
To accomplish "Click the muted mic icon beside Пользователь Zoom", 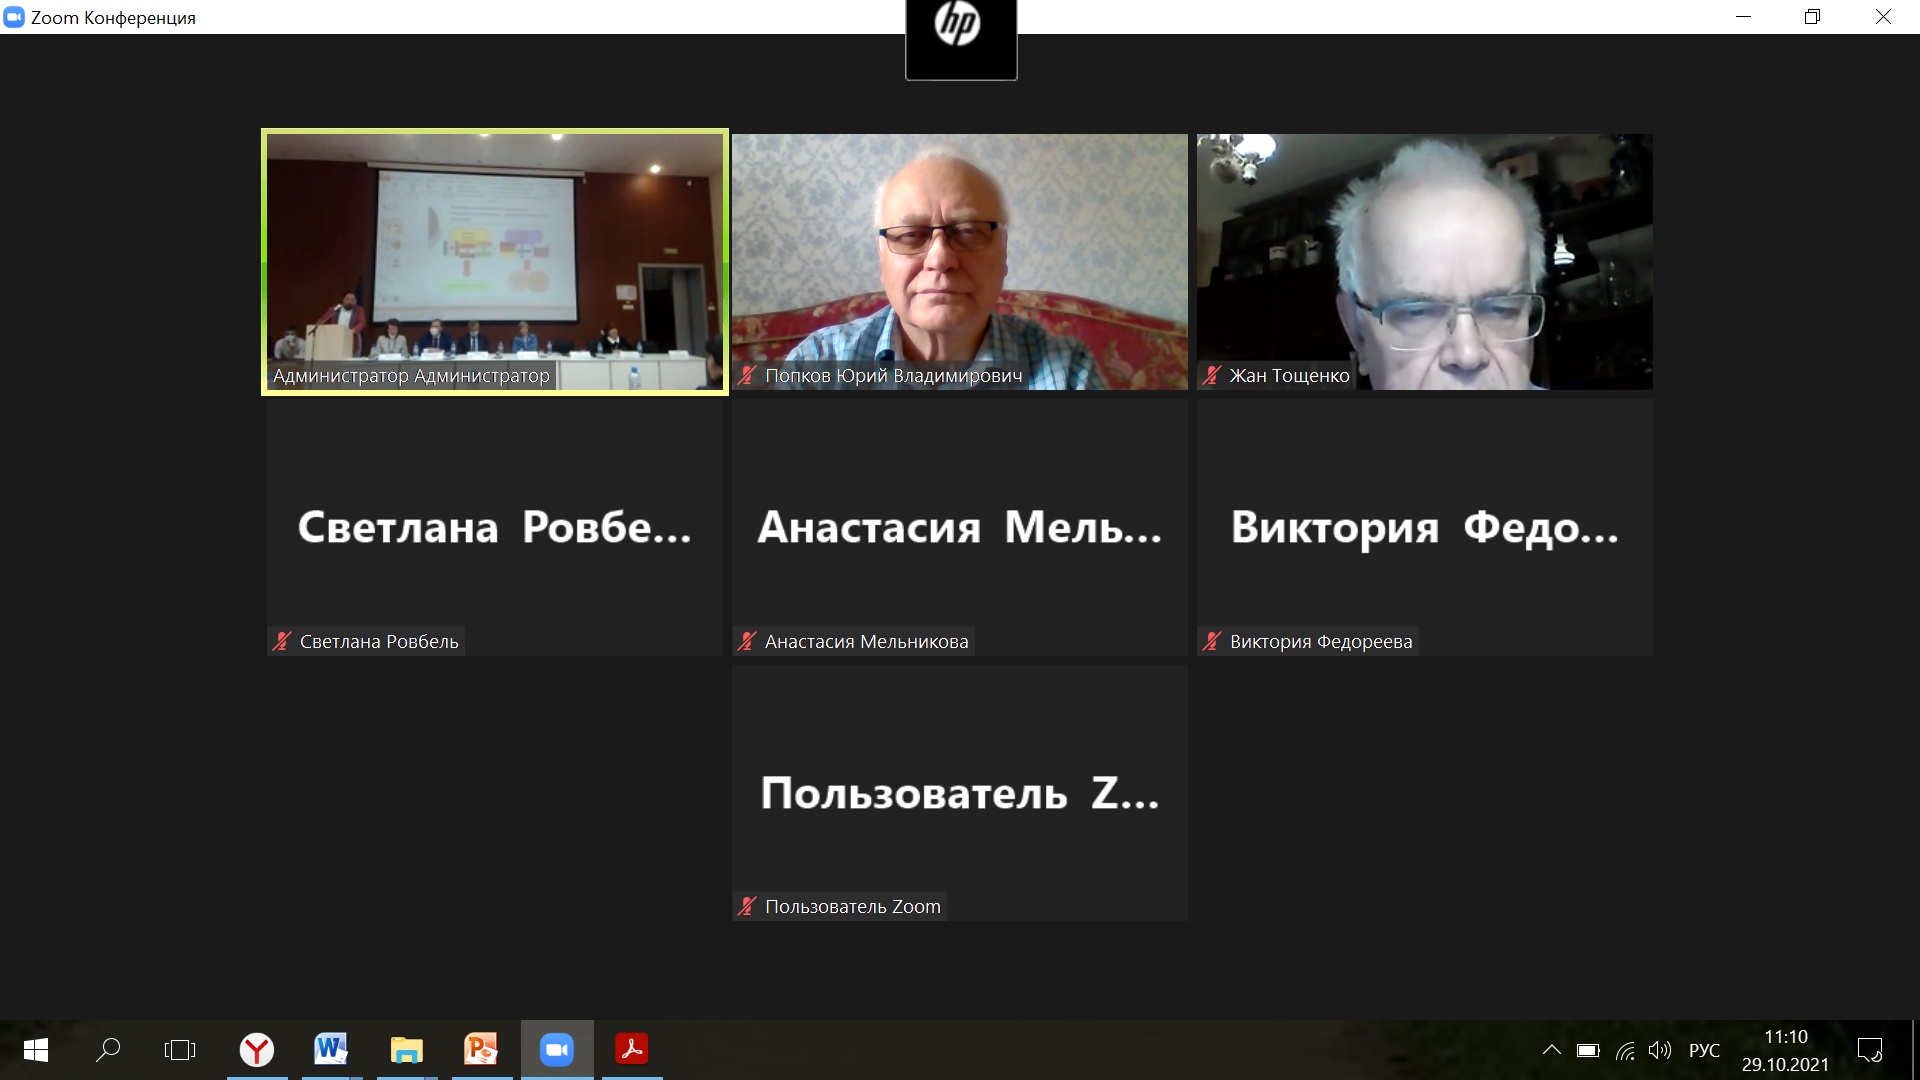I will coord(747,907).
